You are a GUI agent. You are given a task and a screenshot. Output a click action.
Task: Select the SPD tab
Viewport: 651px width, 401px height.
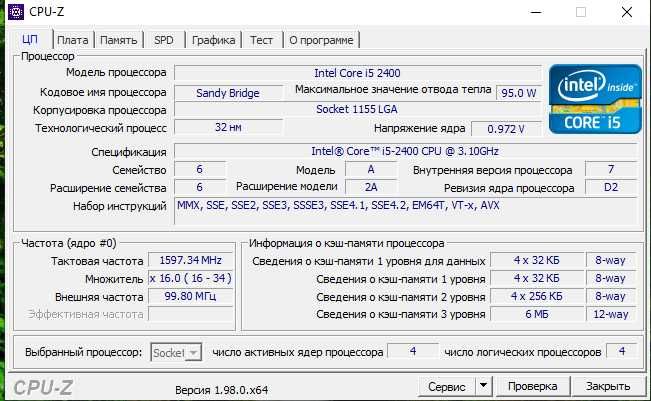pyautogui.click(x=164, y=40)
